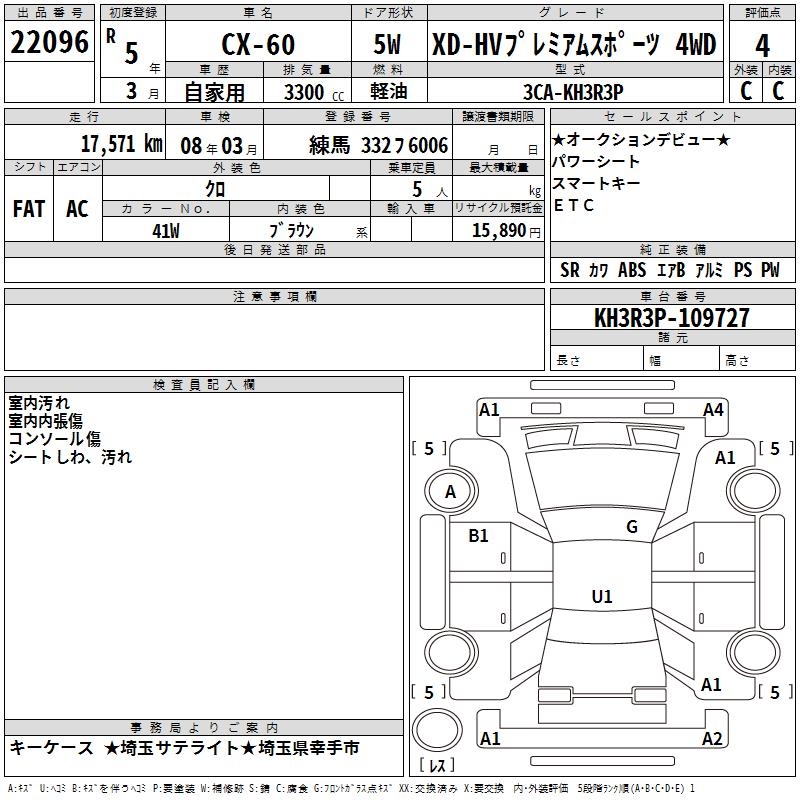Viewport: 800px width, 800px height.
Task: Click the B1 mark on left front door
Action: [x=478, y=536]
